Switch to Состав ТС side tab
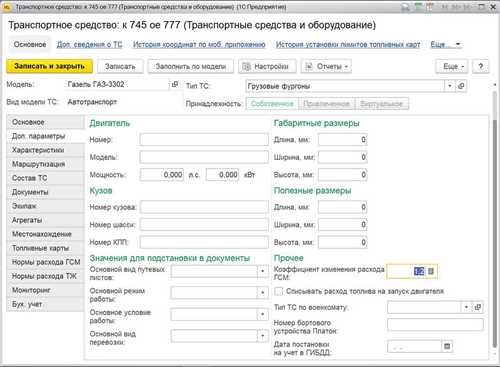Image resolution: width=500 pixels, height=367 pixels. tap(46, 178)
